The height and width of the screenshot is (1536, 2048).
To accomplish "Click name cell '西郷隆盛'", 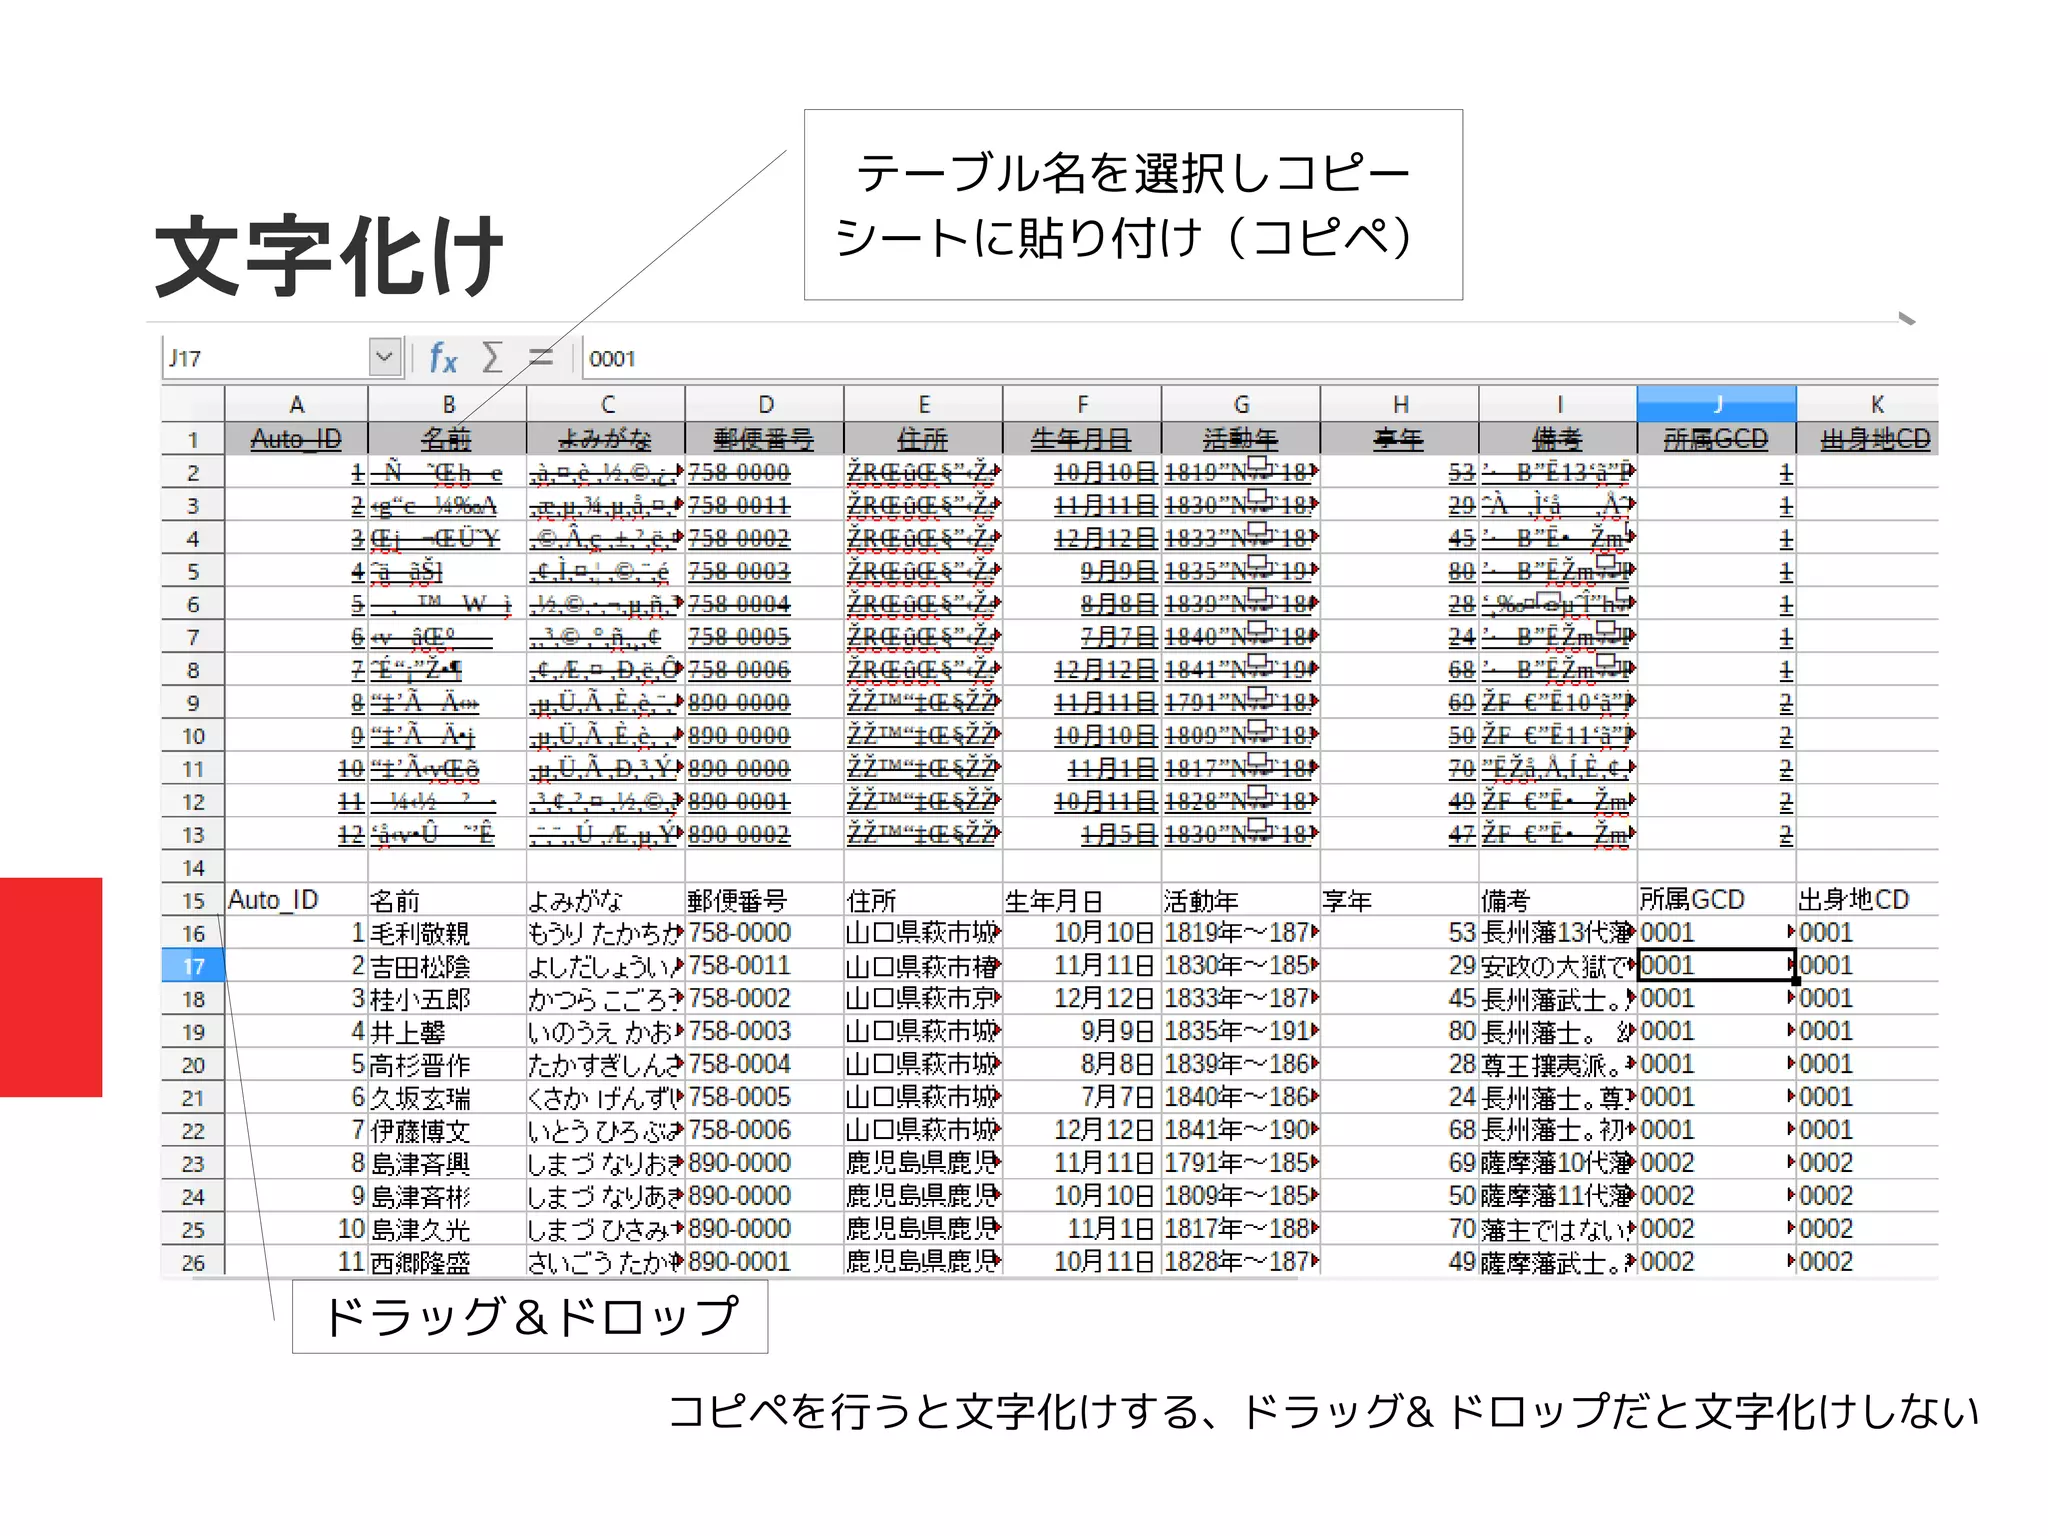I will pyautogui.click(x=447, y=1262).
